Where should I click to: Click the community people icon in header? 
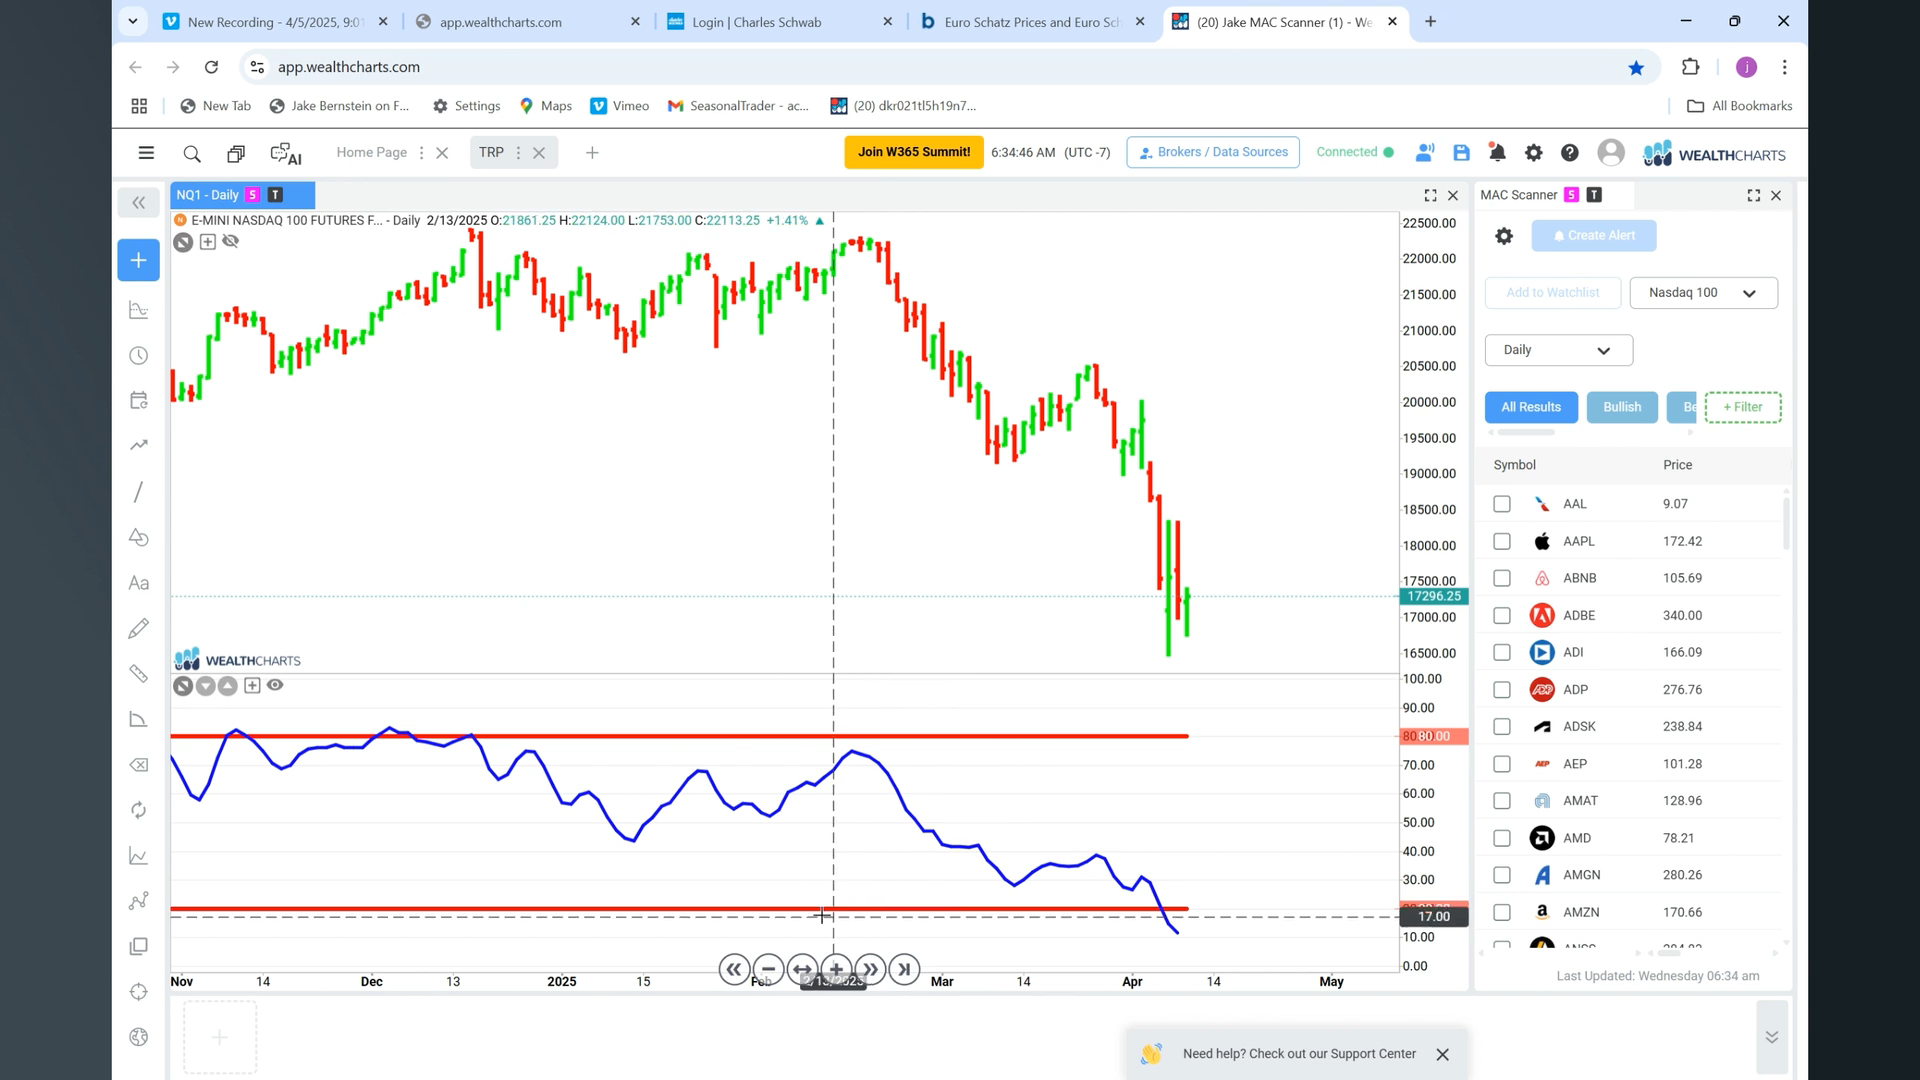click(x=1425, y=153)
